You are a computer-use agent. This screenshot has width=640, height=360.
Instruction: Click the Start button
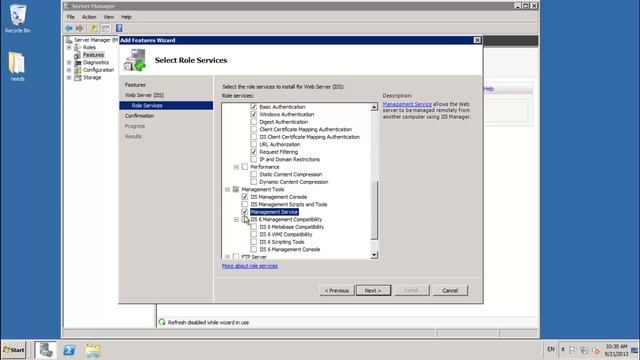click(14, 350)
